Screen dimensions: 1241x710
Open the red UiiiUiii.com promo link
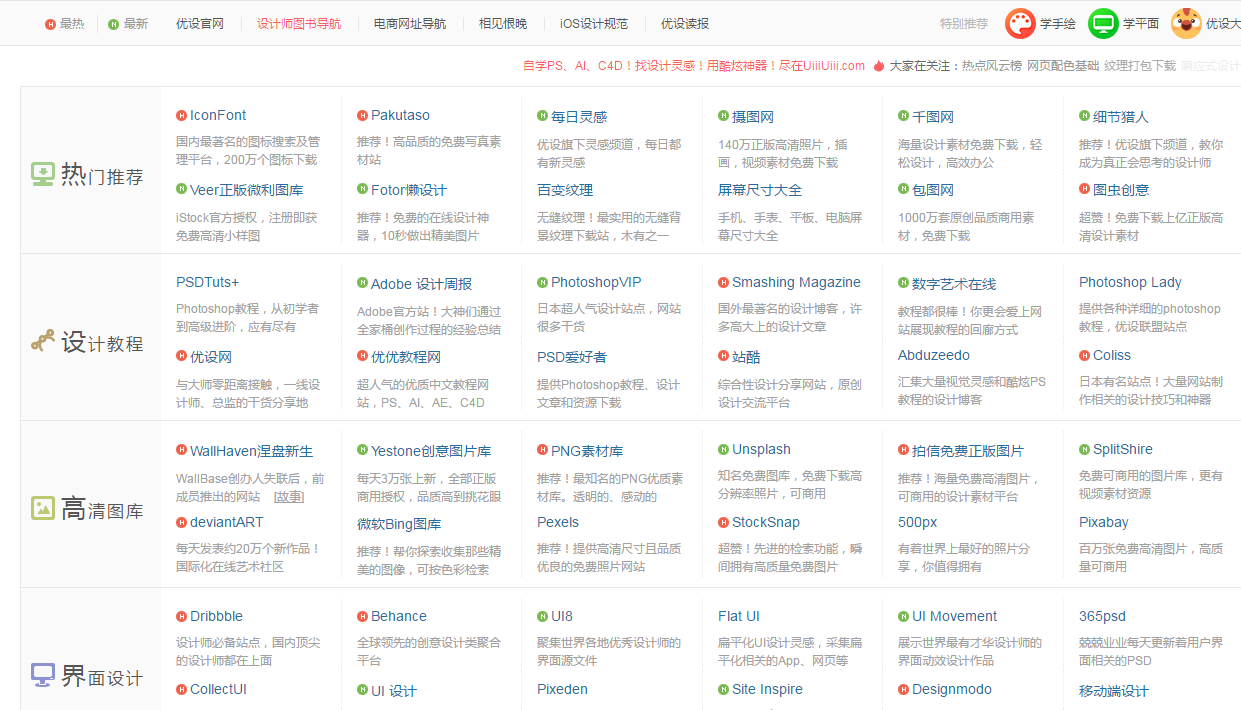point(694,66)
